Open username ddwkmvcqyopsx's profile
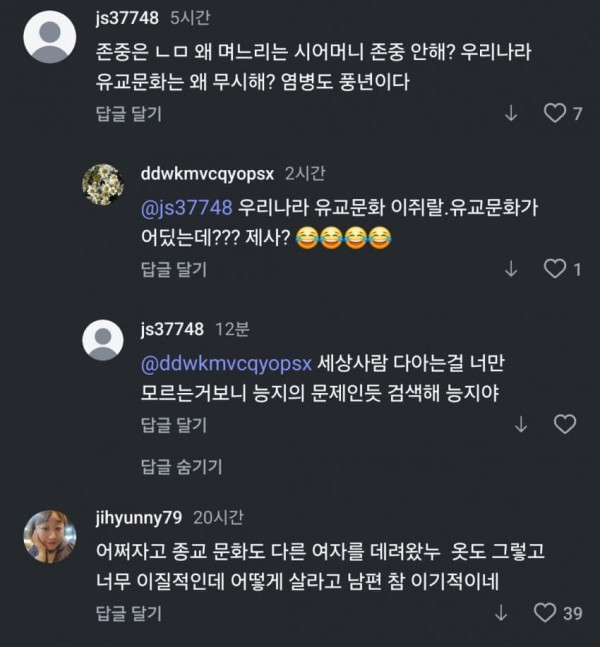The width and height of the screenshot is (600, 647). (x=208, y=174)
